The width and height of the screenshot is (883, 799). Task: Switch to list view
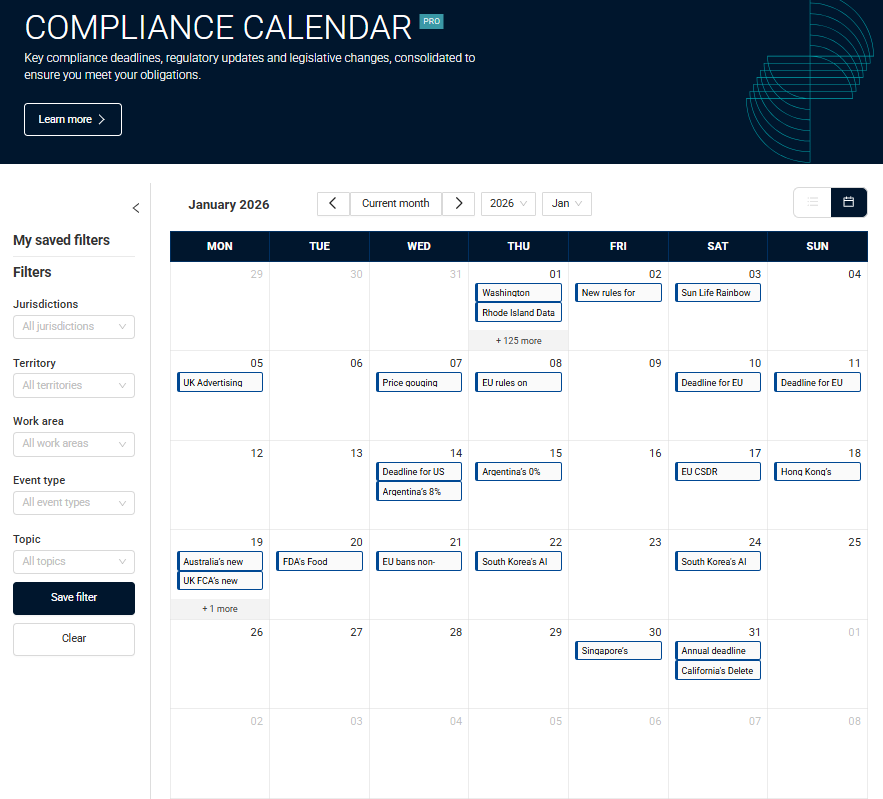(x=812, y=202)
